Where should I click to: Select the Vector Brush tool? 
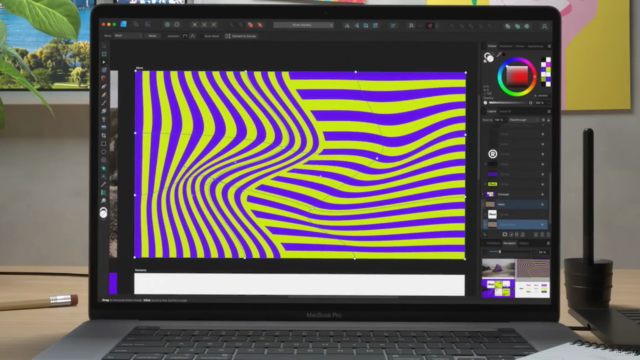[x=104, y=103]
